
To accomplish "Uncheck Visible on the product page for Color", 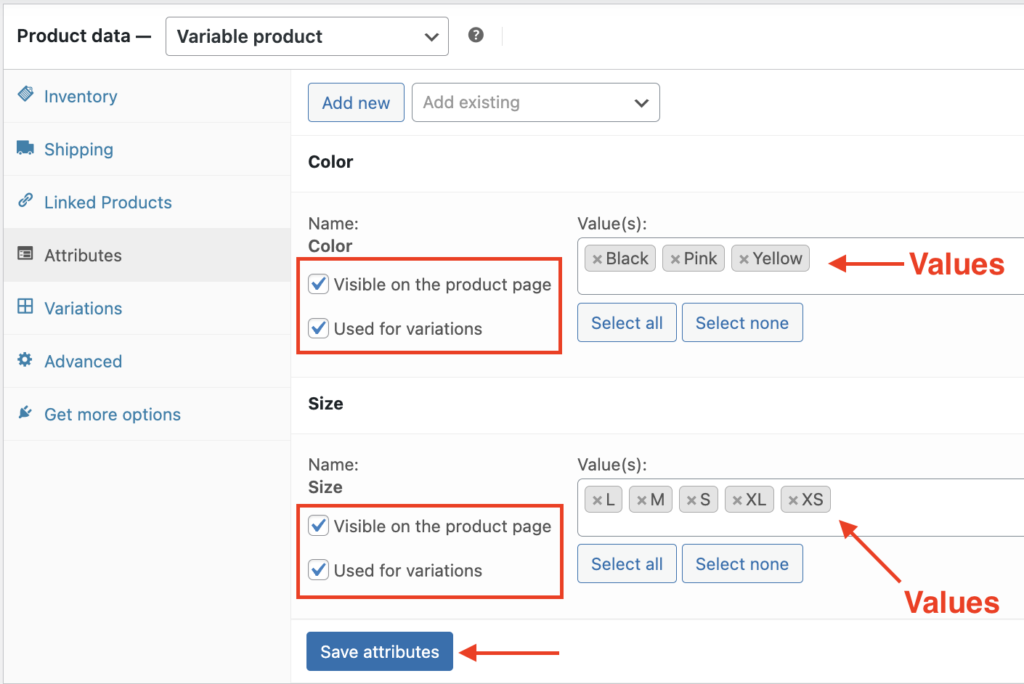I will [x=318, y=285].
